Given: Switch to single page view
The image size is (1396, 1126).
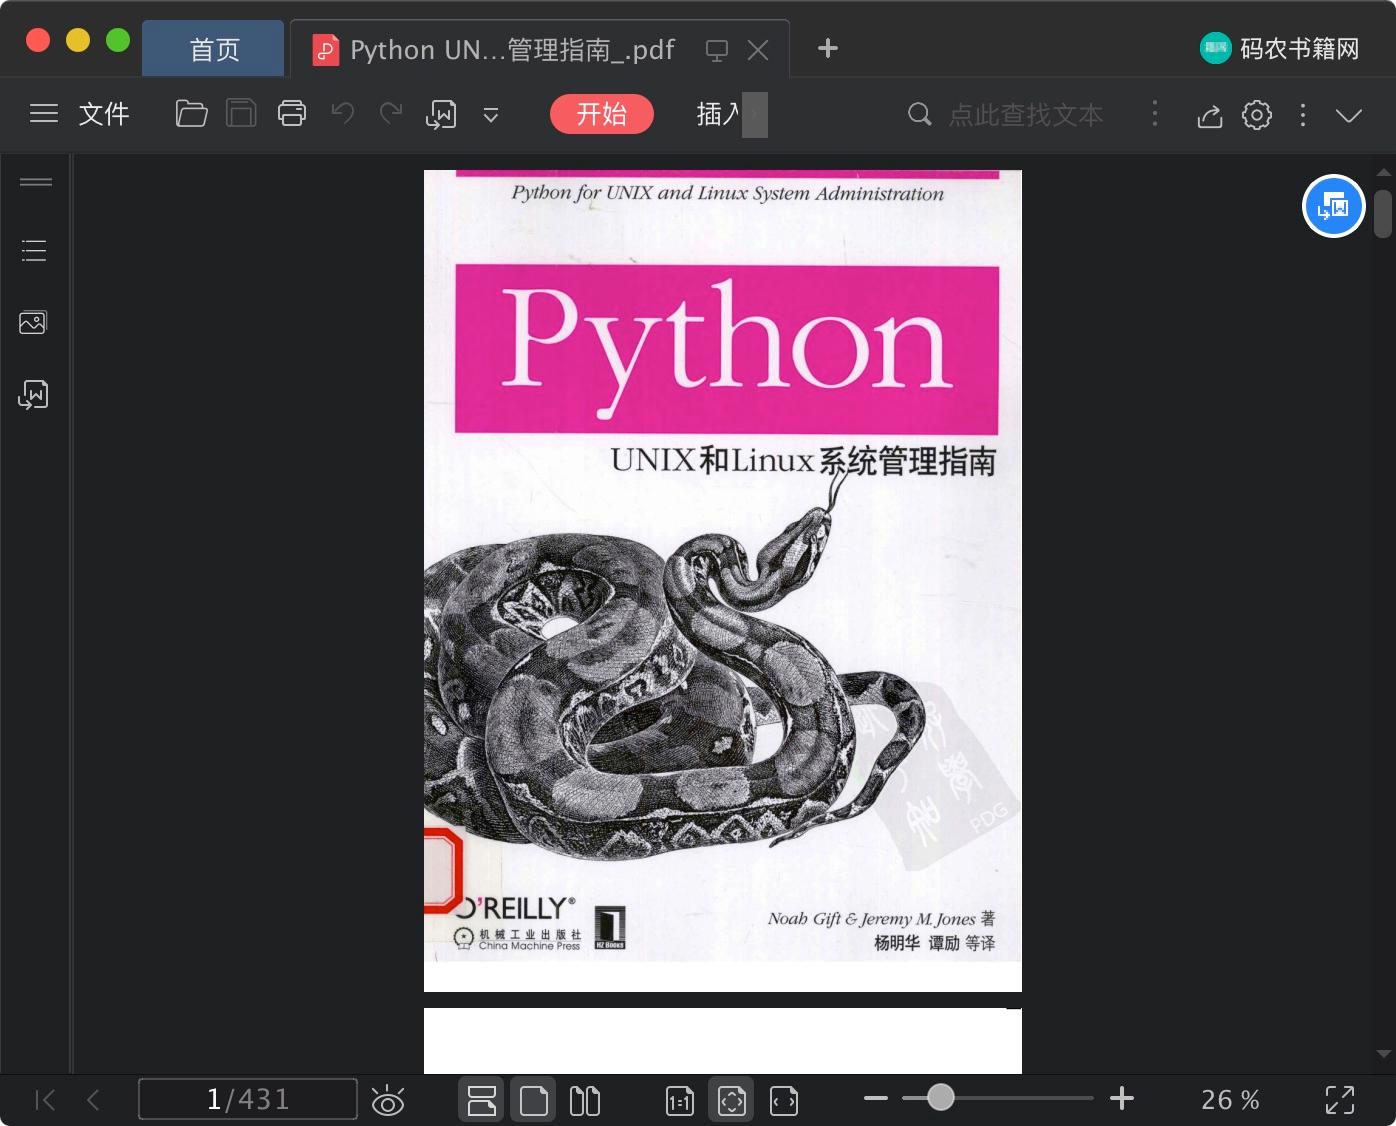Looking at the screenshot, I should tap(534, 1100).
